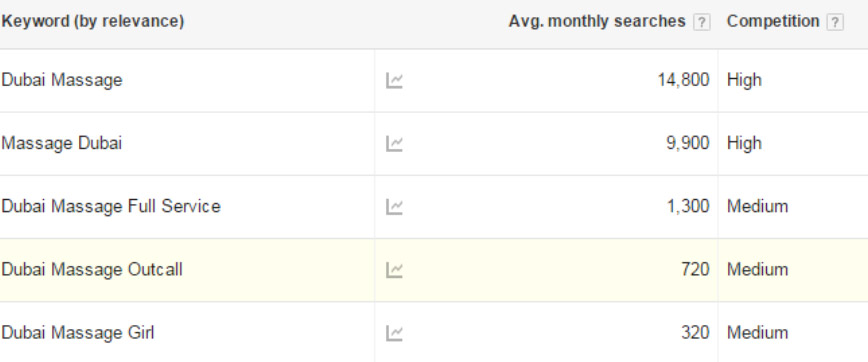Image resolution: width=868 pixels, height=362 pixels.
Task: Show trend chart for Dubai Massage Outcall
Action: (x=394, y=270)
